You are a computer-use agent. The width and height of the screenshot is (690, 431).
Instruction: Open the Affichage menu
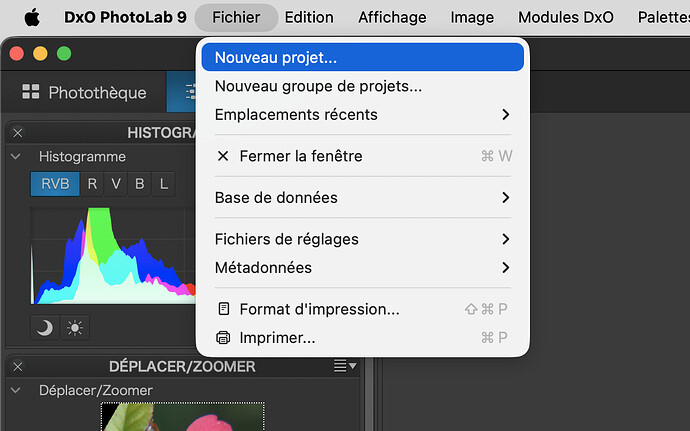coord(392,18)
